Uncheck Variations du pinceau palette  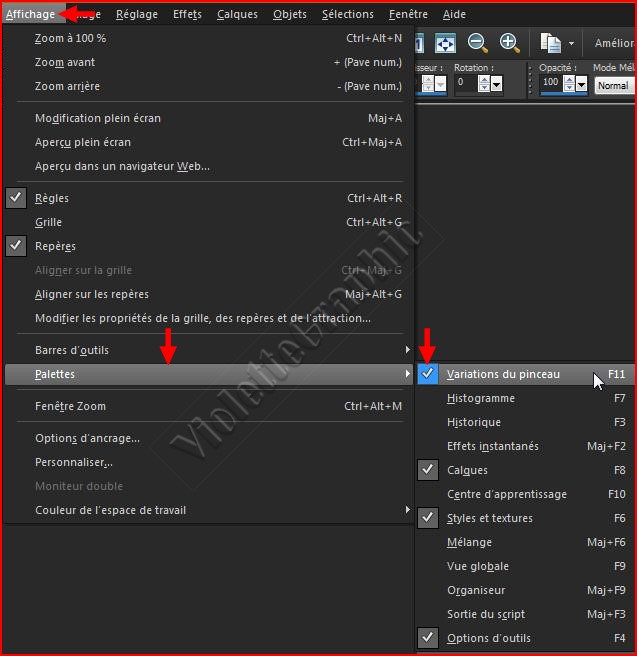point(428,374)
